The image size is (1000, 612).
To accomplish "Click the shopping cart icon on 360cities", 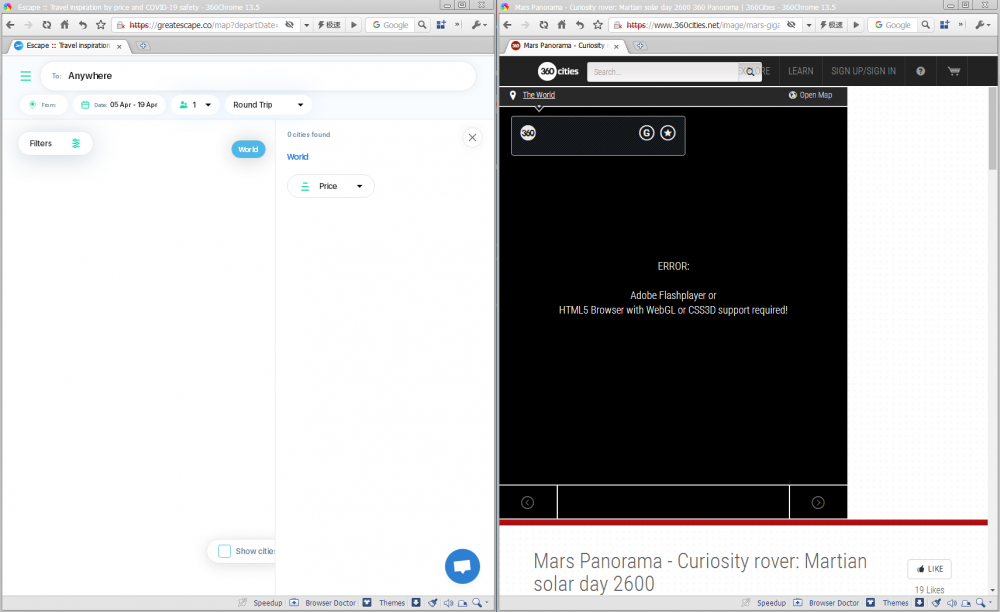I will pos(953,71).
